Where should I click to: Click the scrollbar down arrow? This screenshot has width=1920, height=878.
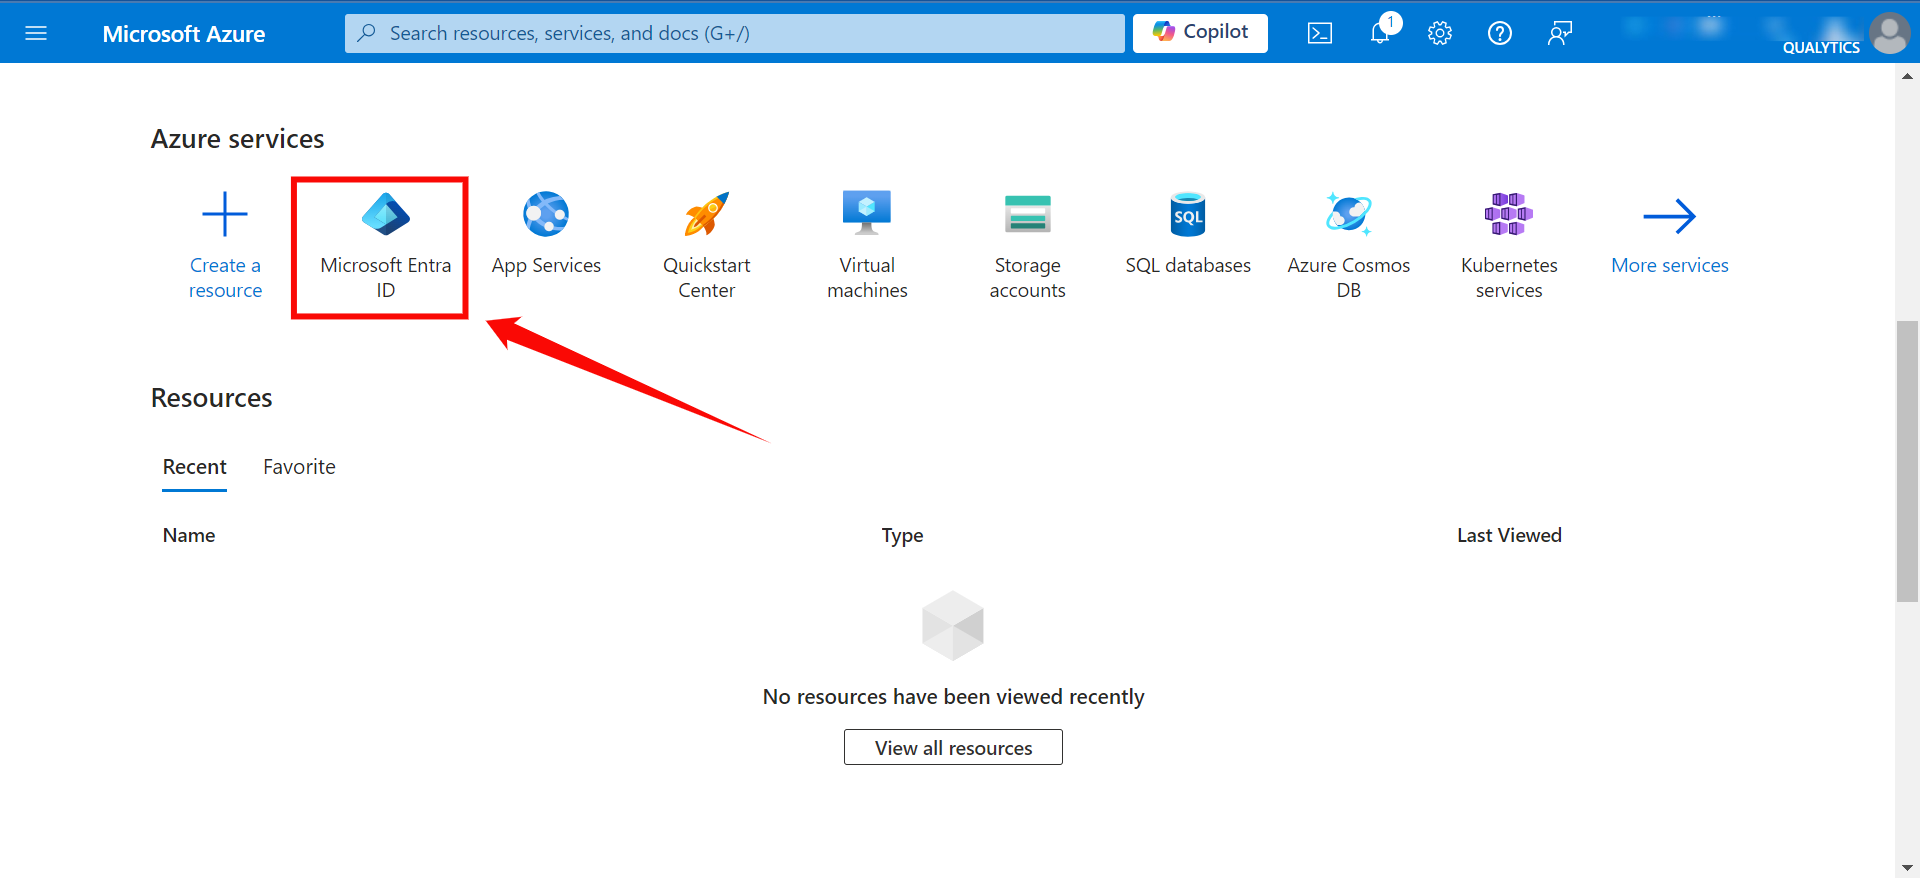[1907, 868]
